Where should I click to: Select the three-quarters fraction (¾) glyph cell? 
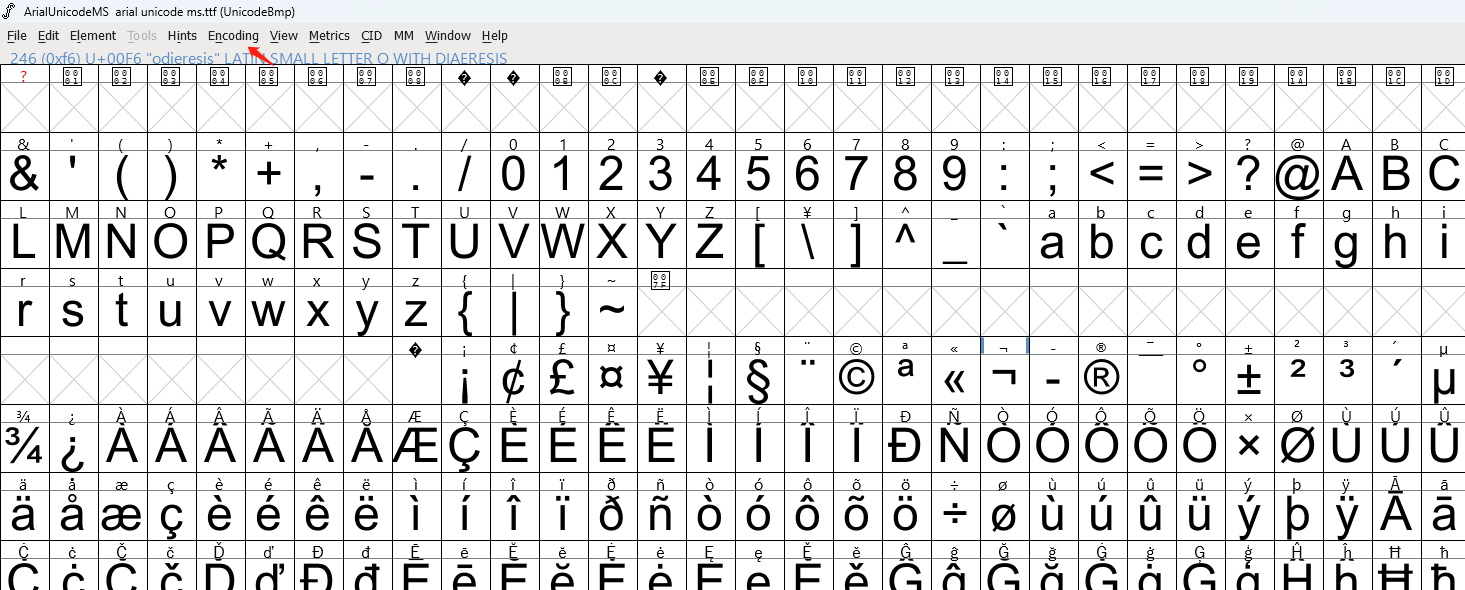point(24,447)
